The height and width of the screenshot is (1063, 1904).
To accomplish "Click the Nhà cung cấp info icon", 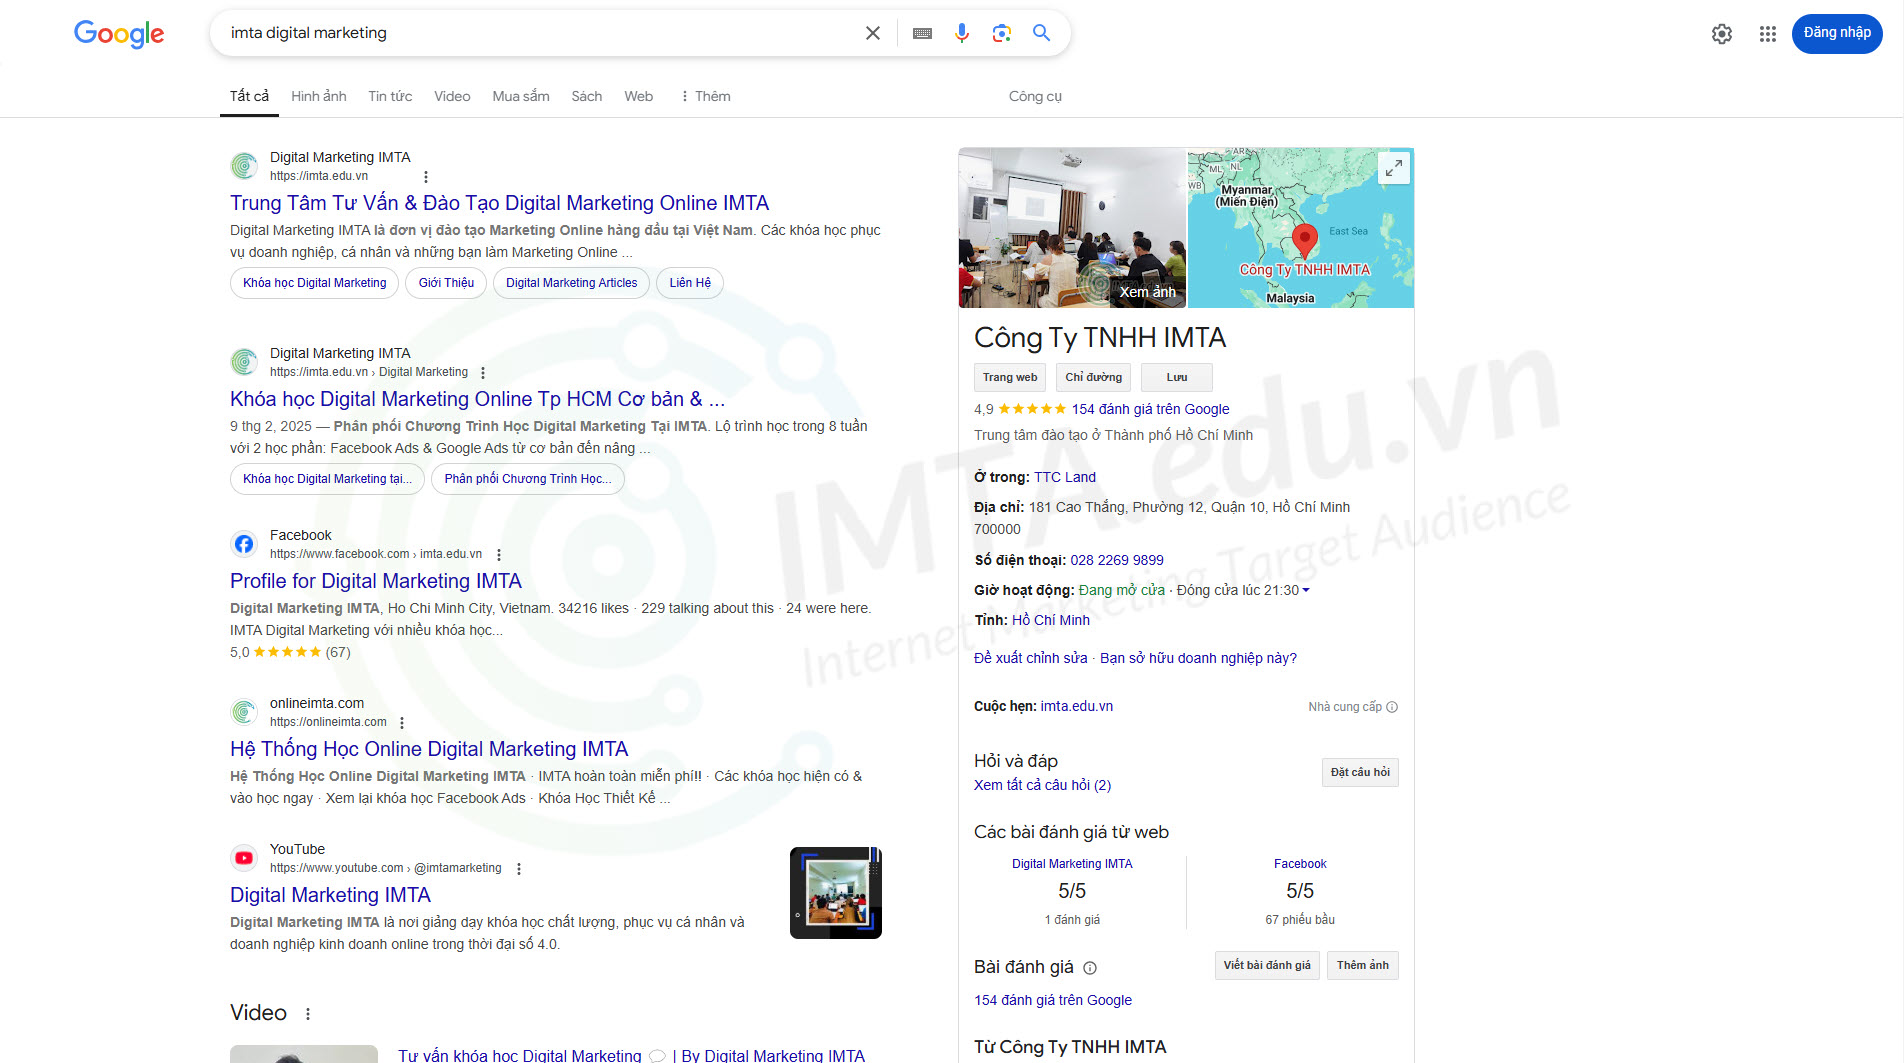I will coord(1392,707).
